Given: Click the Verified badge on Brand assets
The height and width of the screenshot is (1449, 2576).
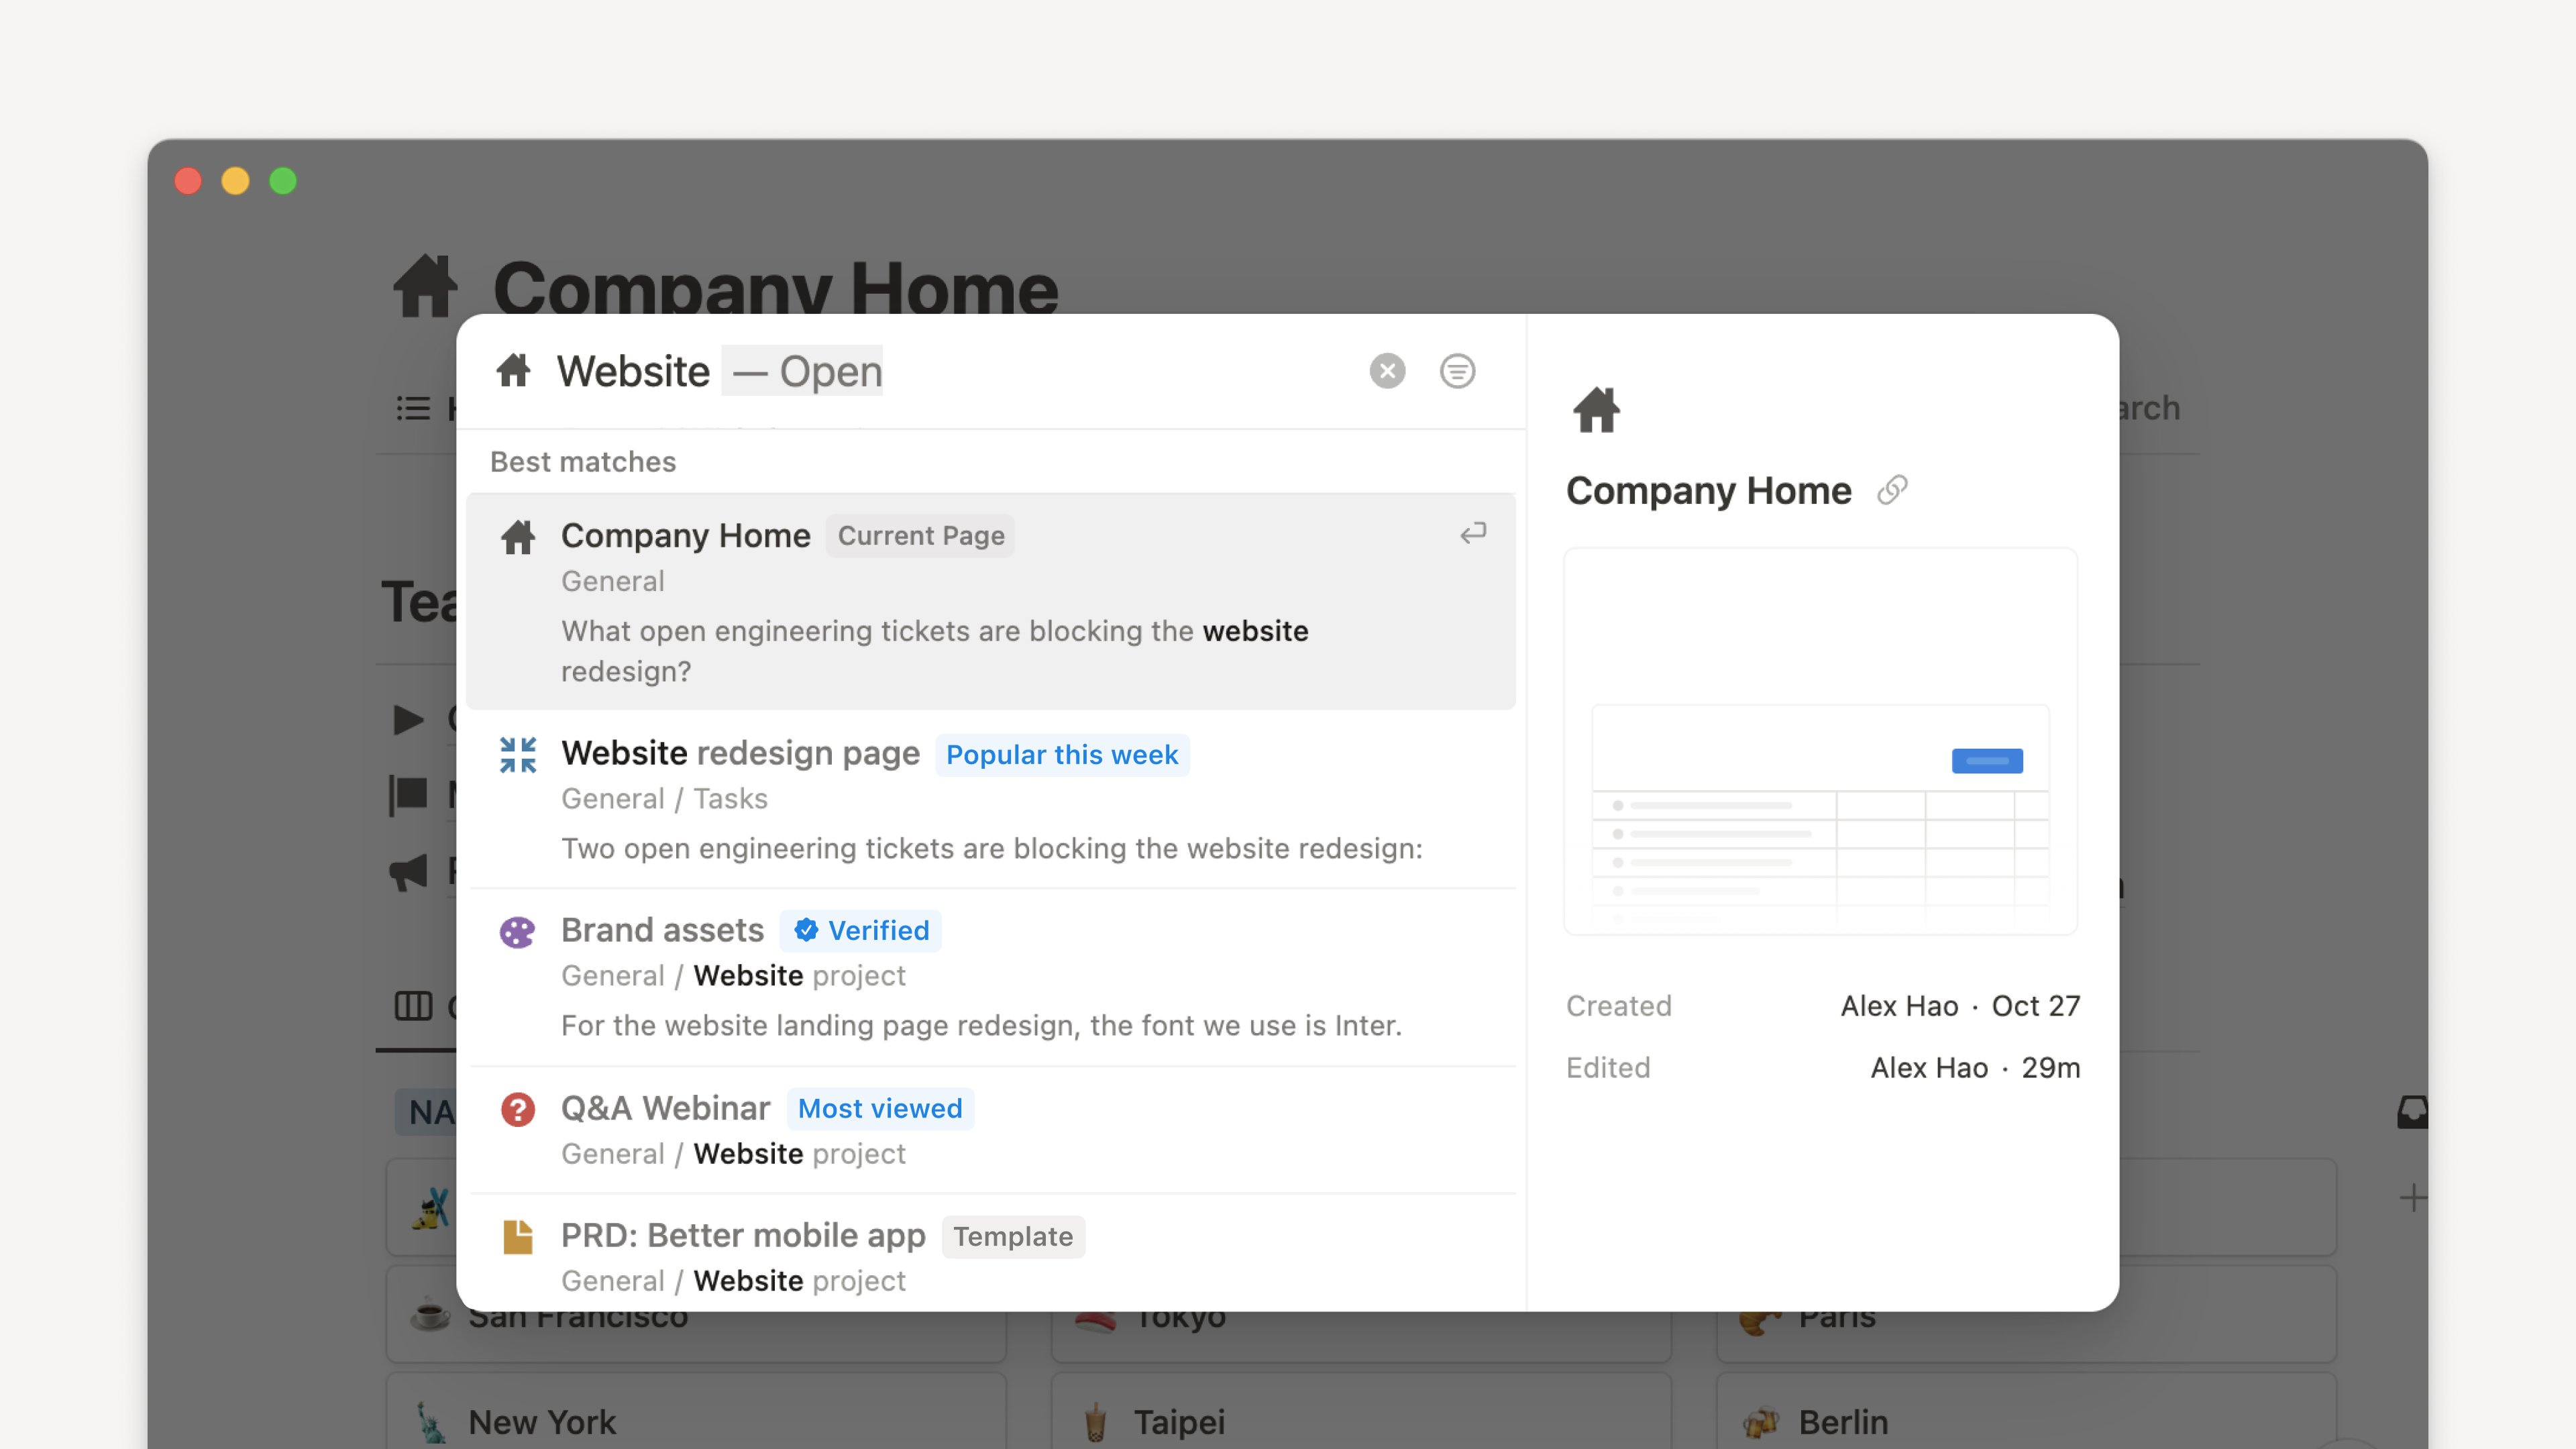Looking at the screenshot, I should click(x=861, y=931).
